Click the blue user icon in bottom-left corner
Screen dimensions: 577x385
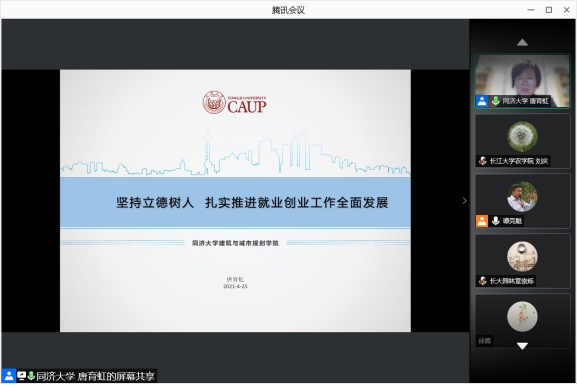tap(9, 376)
